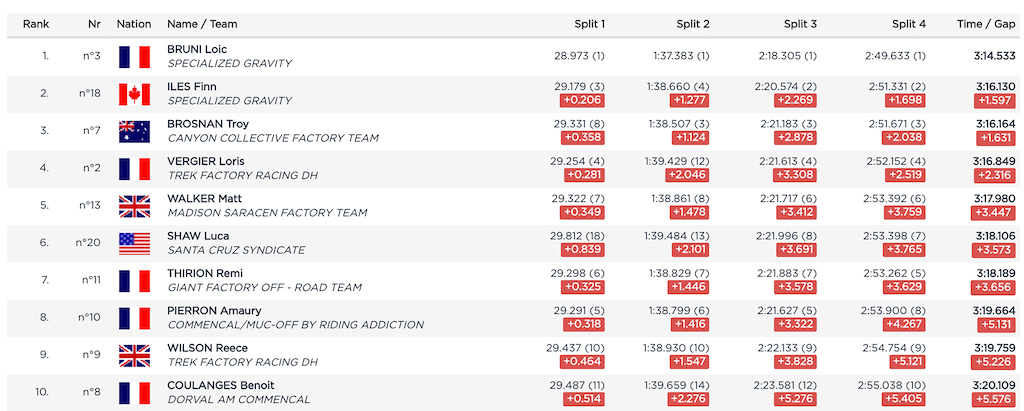The image size is (1024, 411).
Task: Click the USA flag next to SHAW Luca
Action: point(135,243)
